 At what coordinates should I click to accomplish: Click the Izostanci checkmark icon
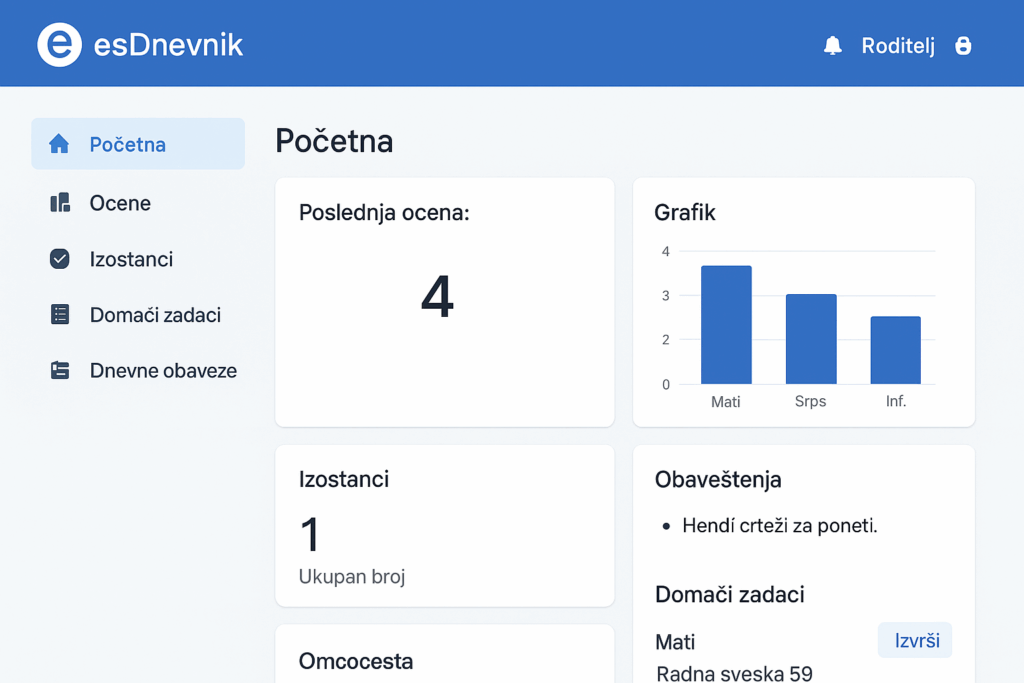point(59,259)
